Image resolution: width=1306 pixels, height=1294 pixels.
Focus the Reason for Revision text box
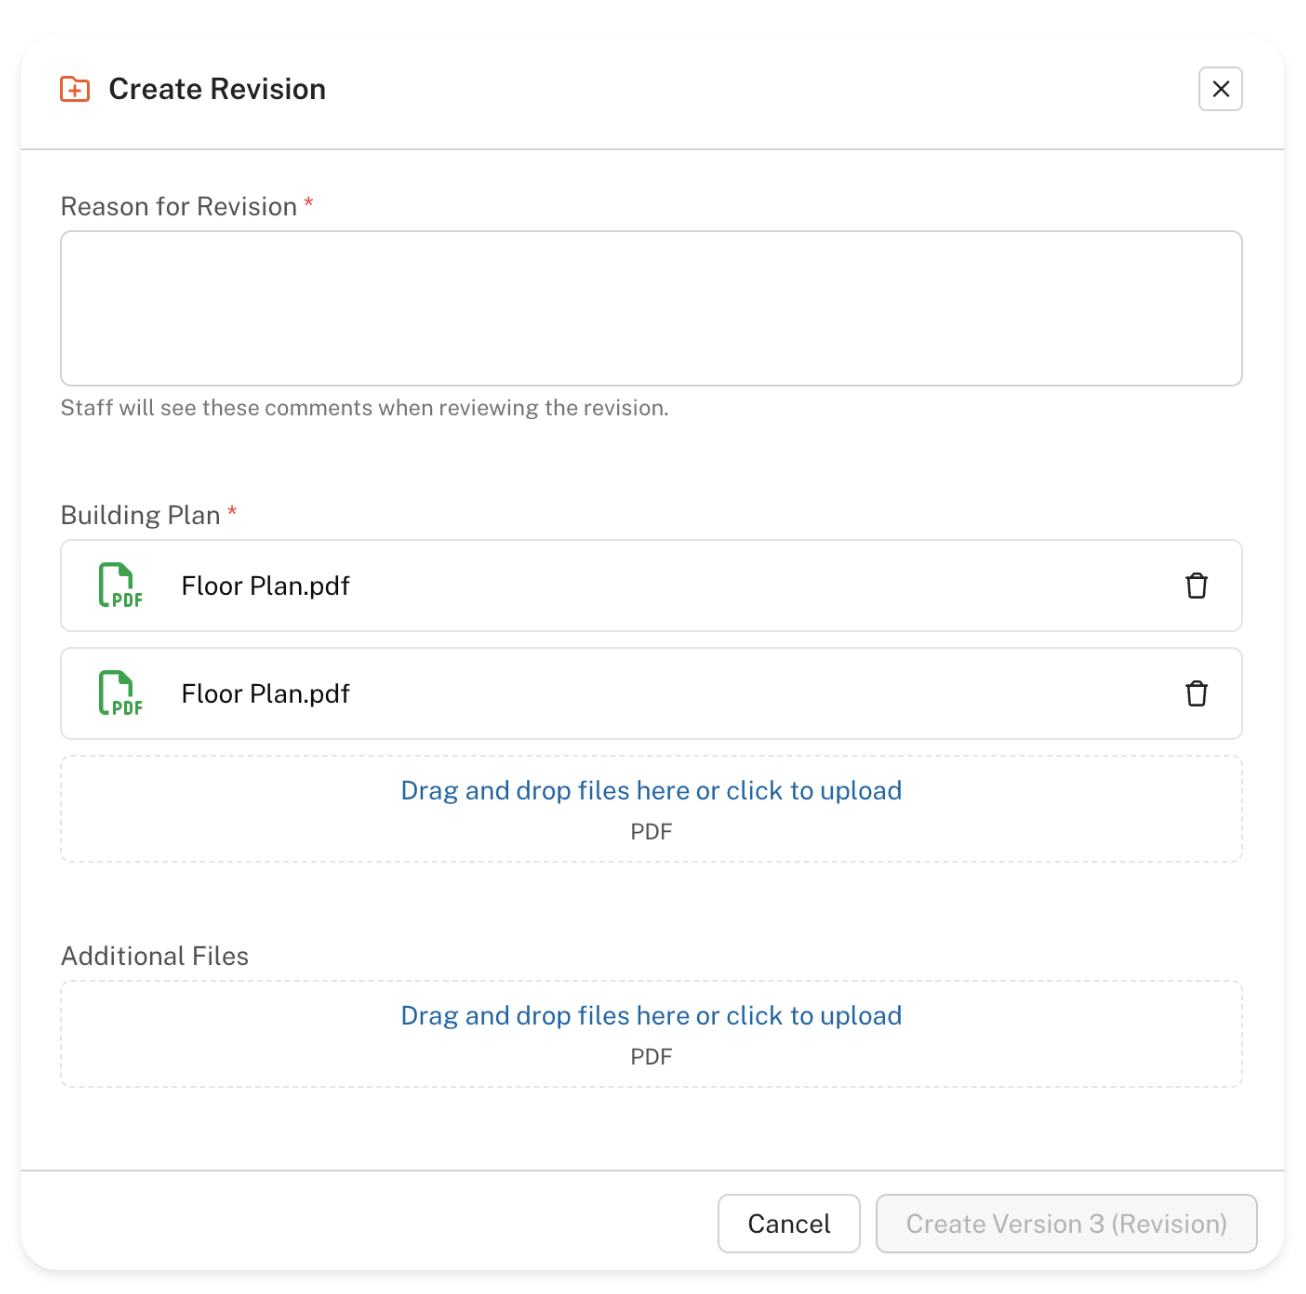[651, 308]
